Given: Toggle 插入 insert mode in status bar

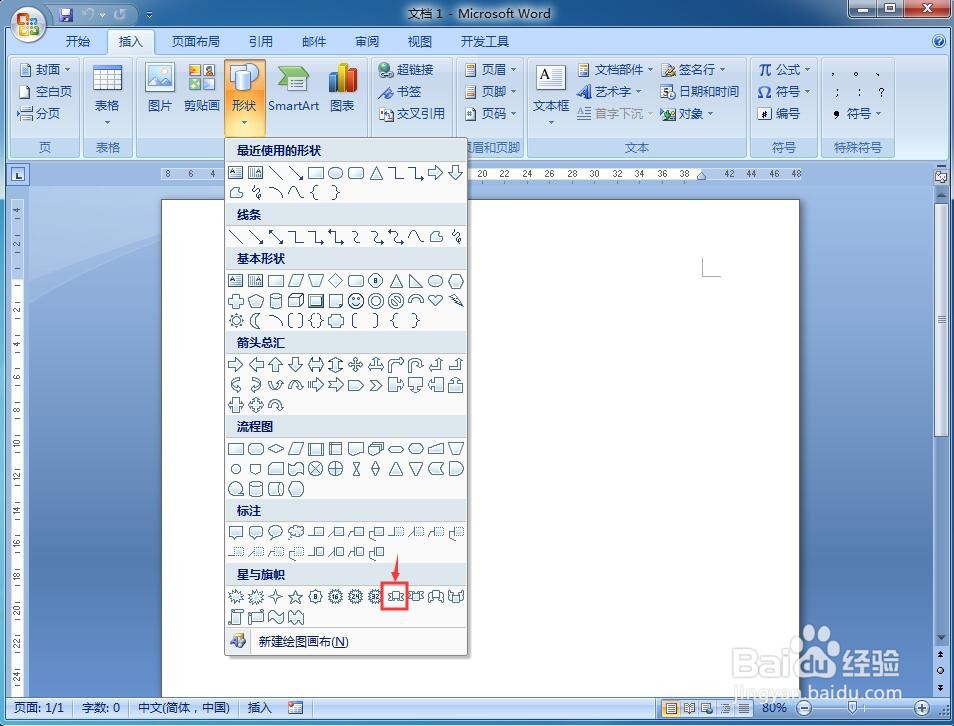Looking at the screenshot, I should tap(259, 708).
